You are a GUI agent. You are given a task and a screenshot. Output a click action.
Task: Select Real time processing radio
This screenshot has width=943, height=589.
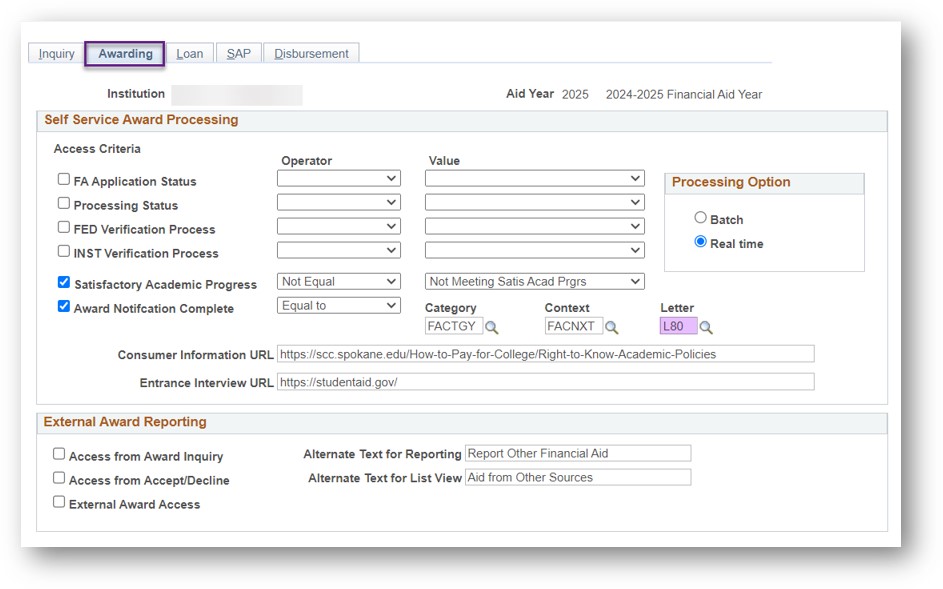(x=700, y=242)
